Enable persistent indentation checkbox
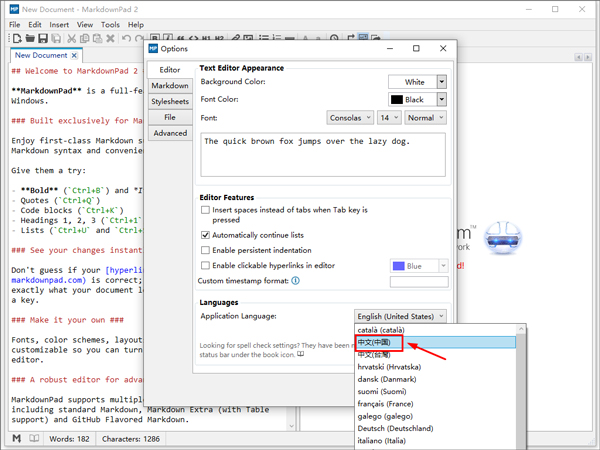The height and width of the screenshot is (450, 600). [x=206, y=249]
